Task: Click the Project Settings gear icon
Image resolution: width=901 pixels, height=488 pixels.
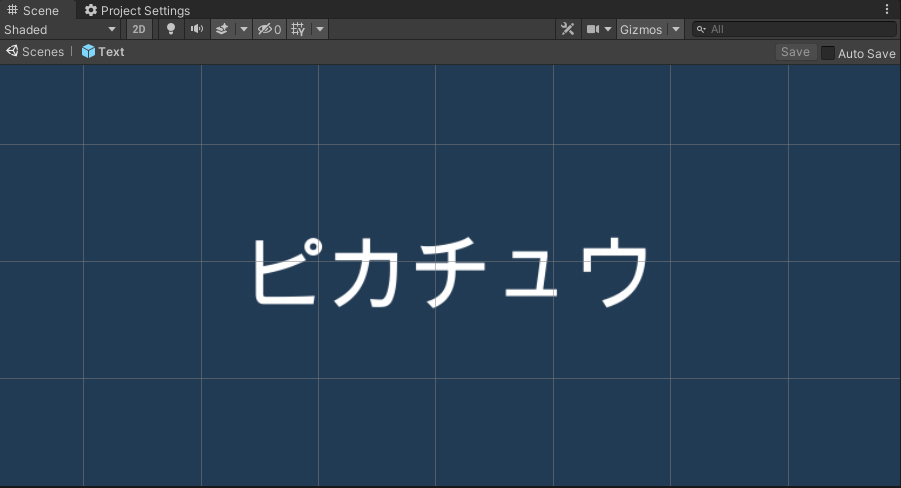Action: click(x=91, y=10)
